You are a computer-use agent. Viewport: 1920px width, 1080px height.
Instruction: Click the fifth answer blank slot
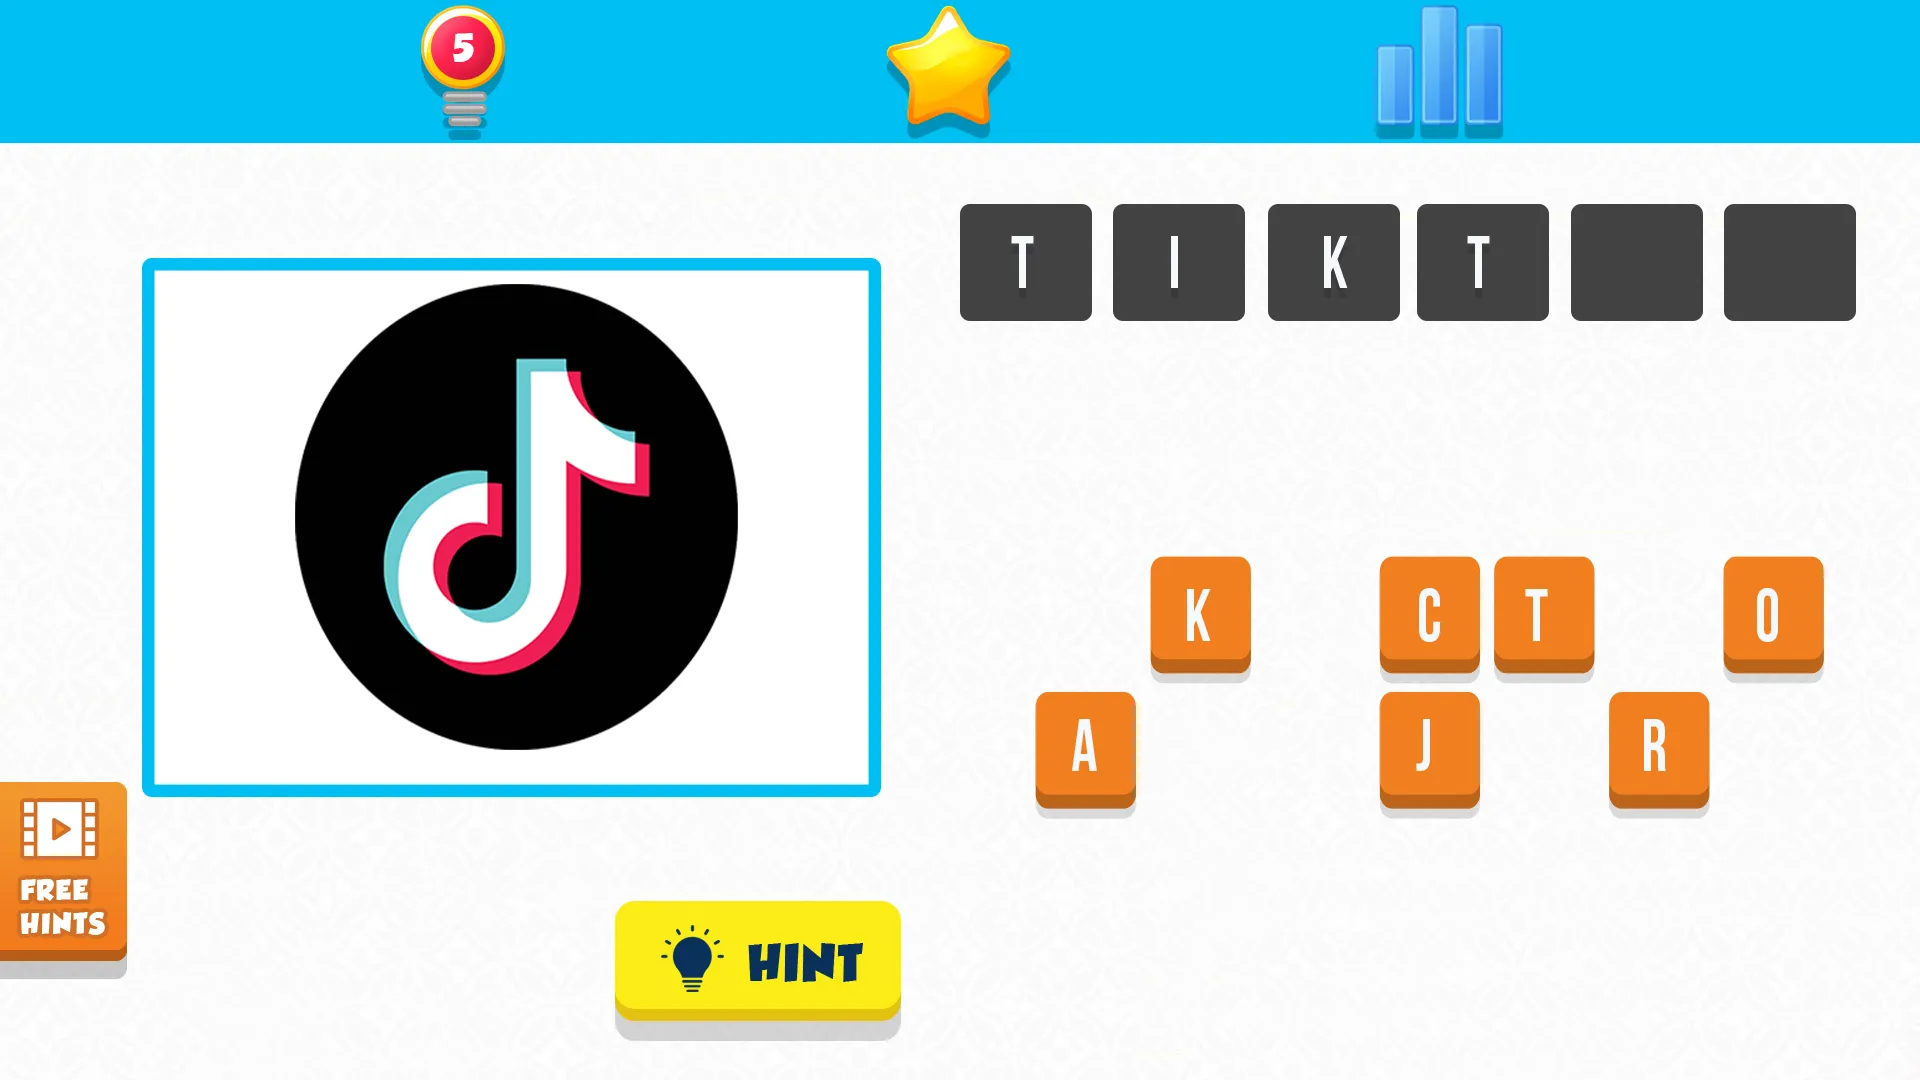click(1638, 261)
